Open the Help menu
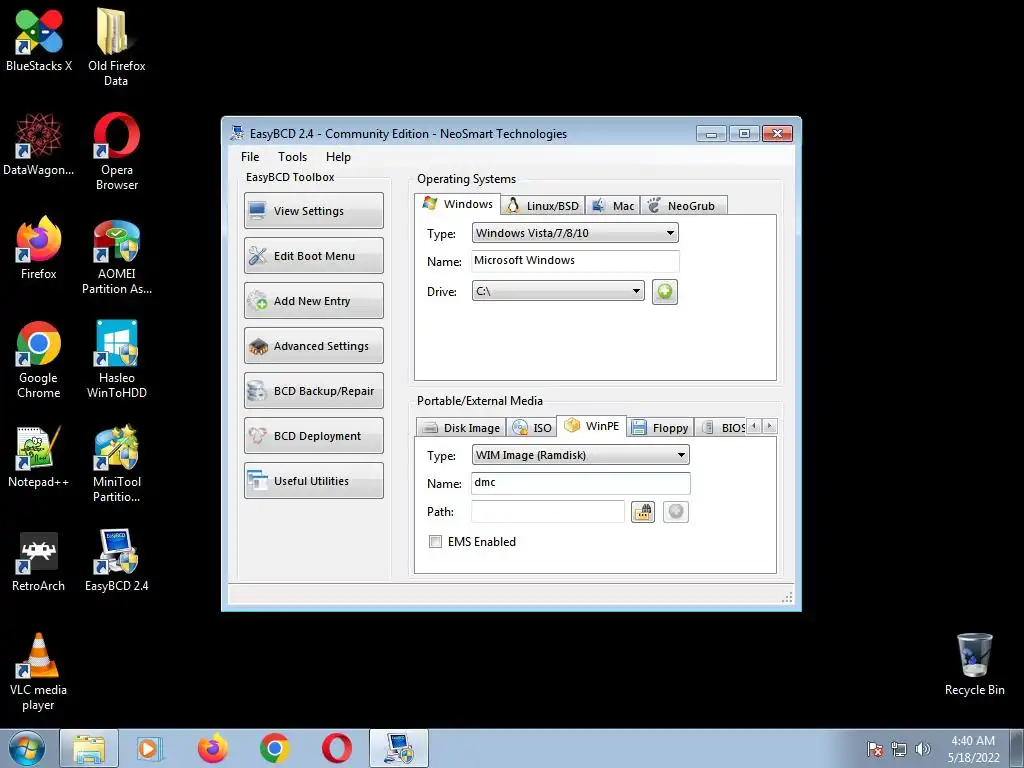Viewport: 1024px width, 768px height. 338,157
